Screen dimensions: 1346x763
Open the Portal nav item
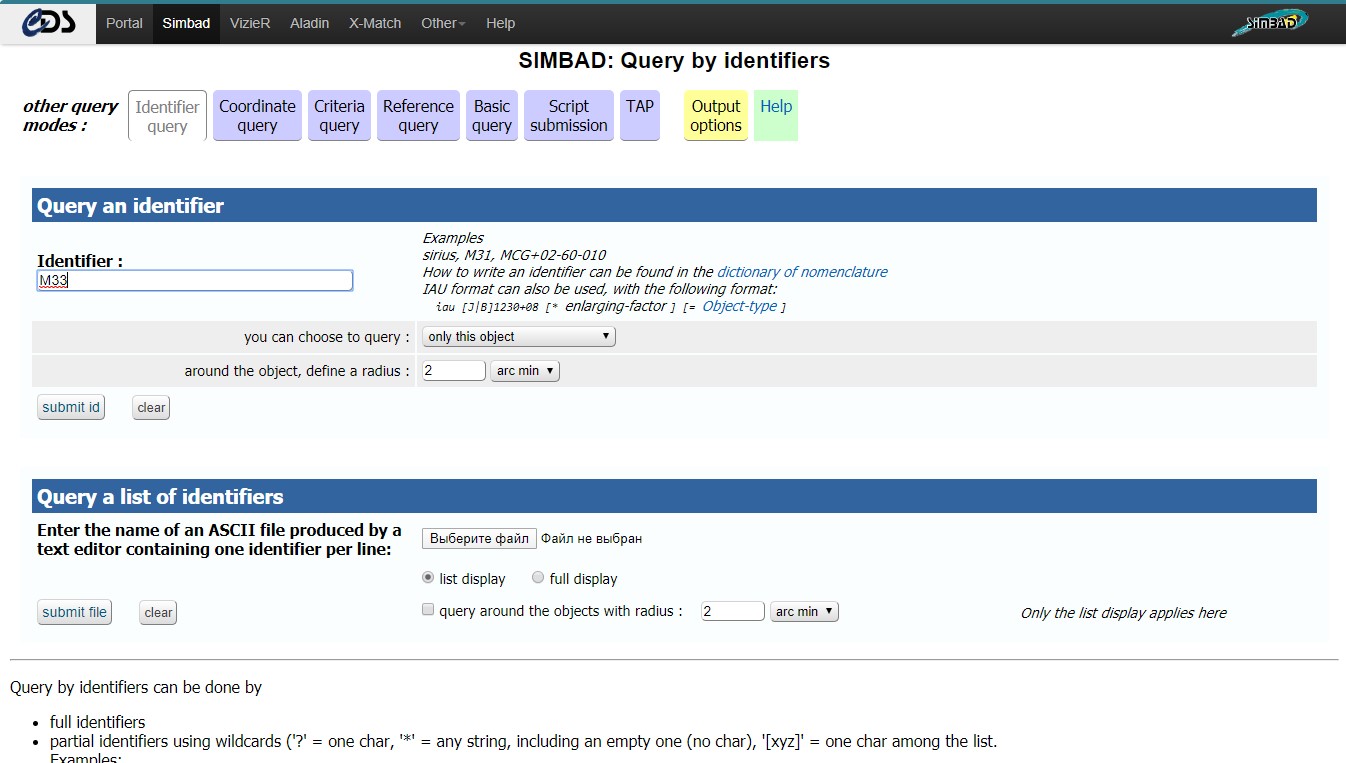124,23
